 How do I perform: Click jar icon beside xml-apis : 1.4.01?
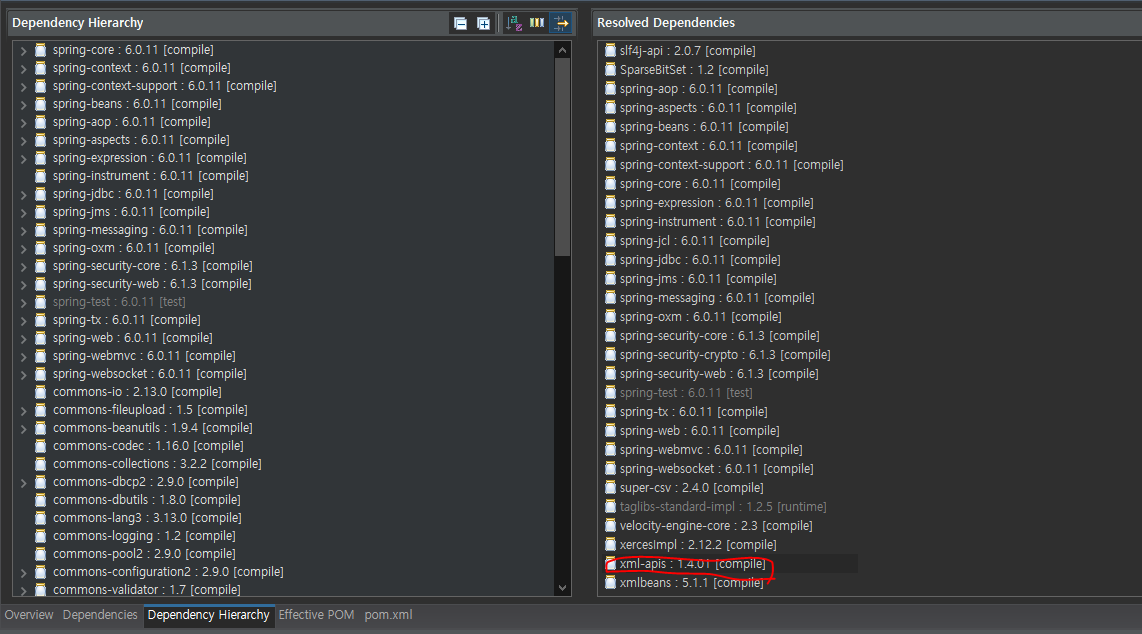point(610,563)
